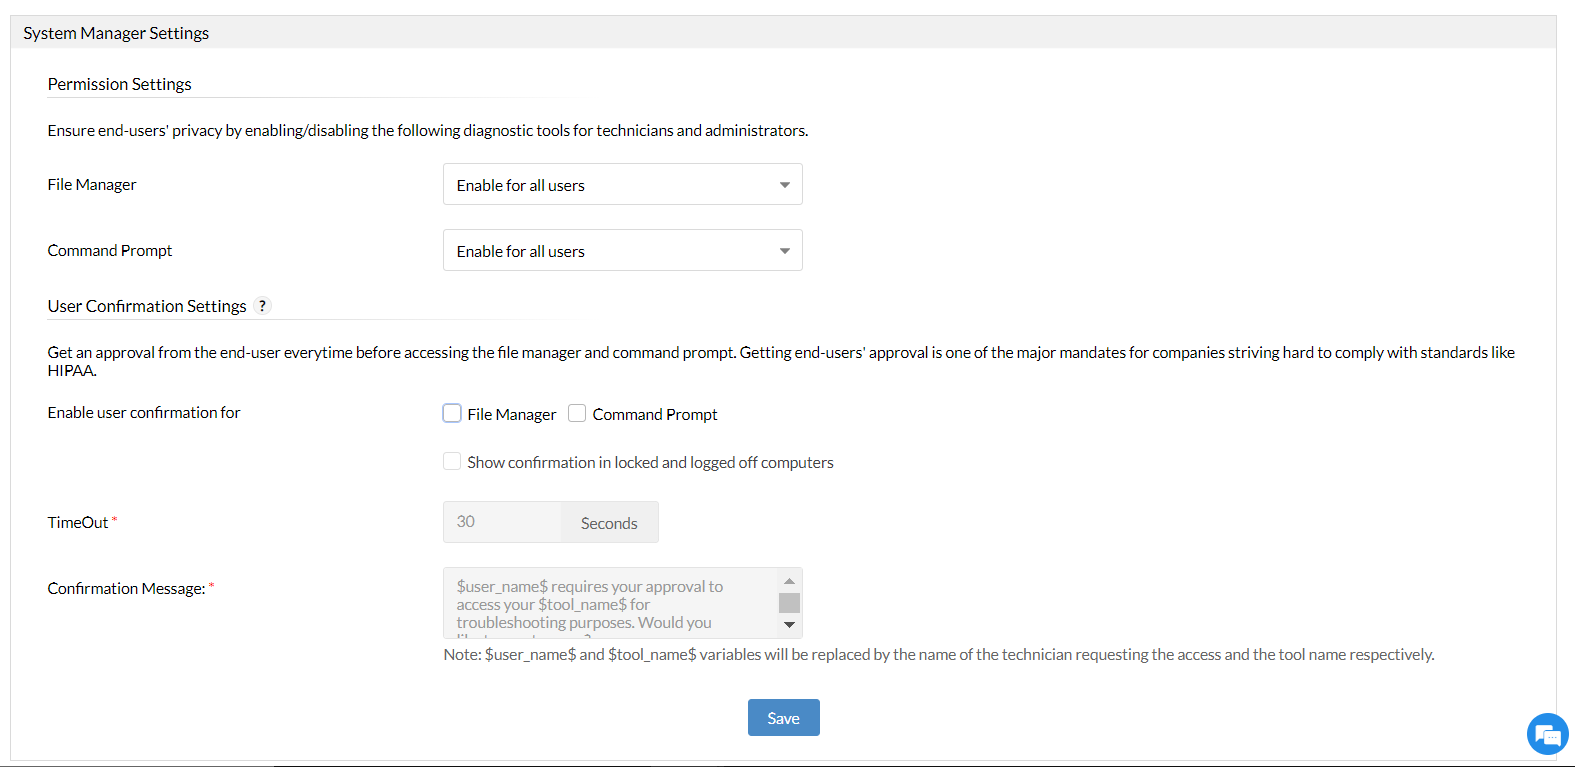Click the Seconds unit box
Screen dimensions: 1575x767
(x=609, y=523)
